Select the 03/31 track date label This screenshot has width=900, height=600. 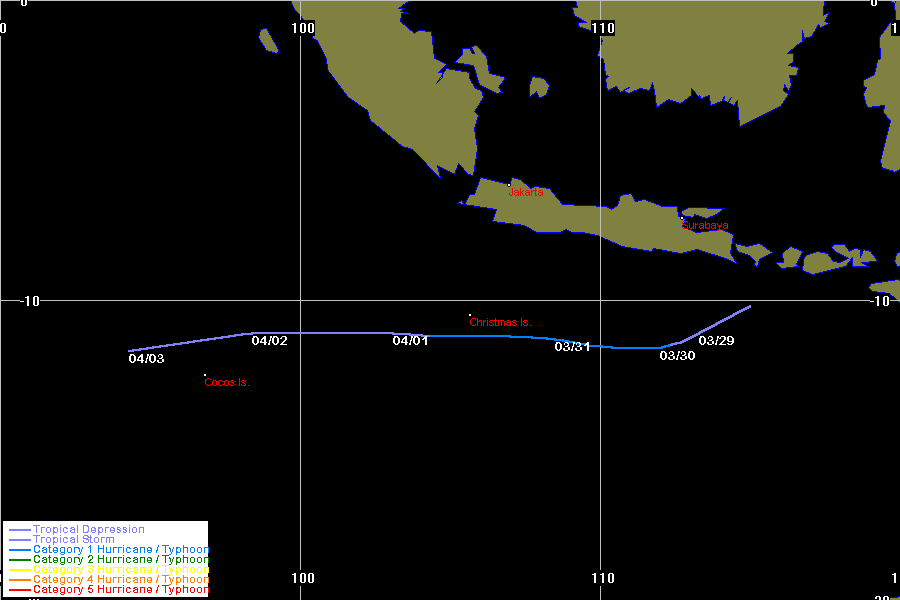pos(572,347)
